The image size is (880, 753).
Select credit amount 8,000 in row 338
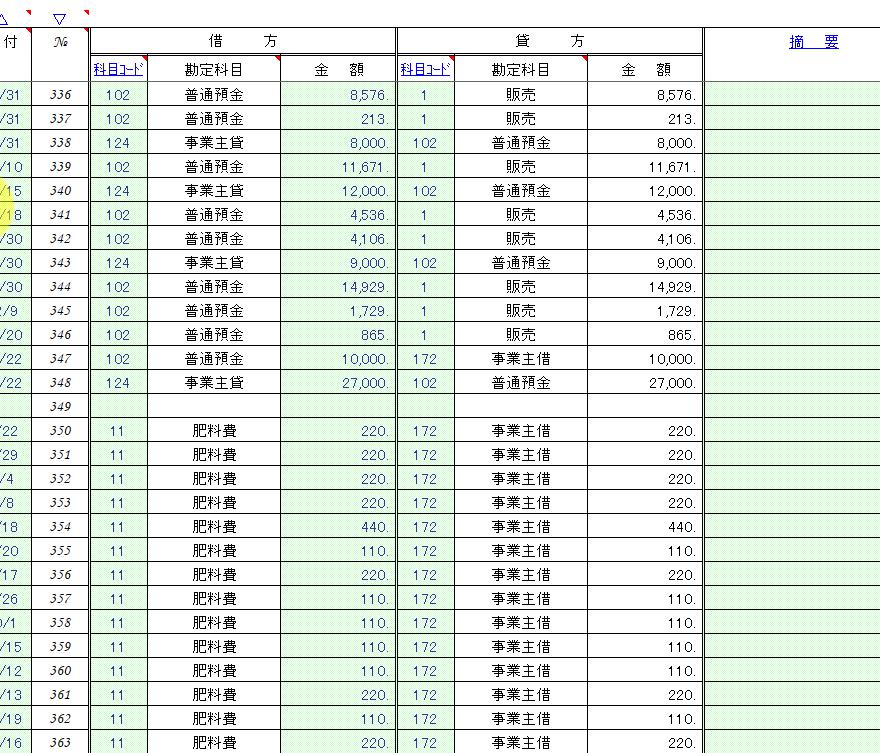(x=645, y=143)
